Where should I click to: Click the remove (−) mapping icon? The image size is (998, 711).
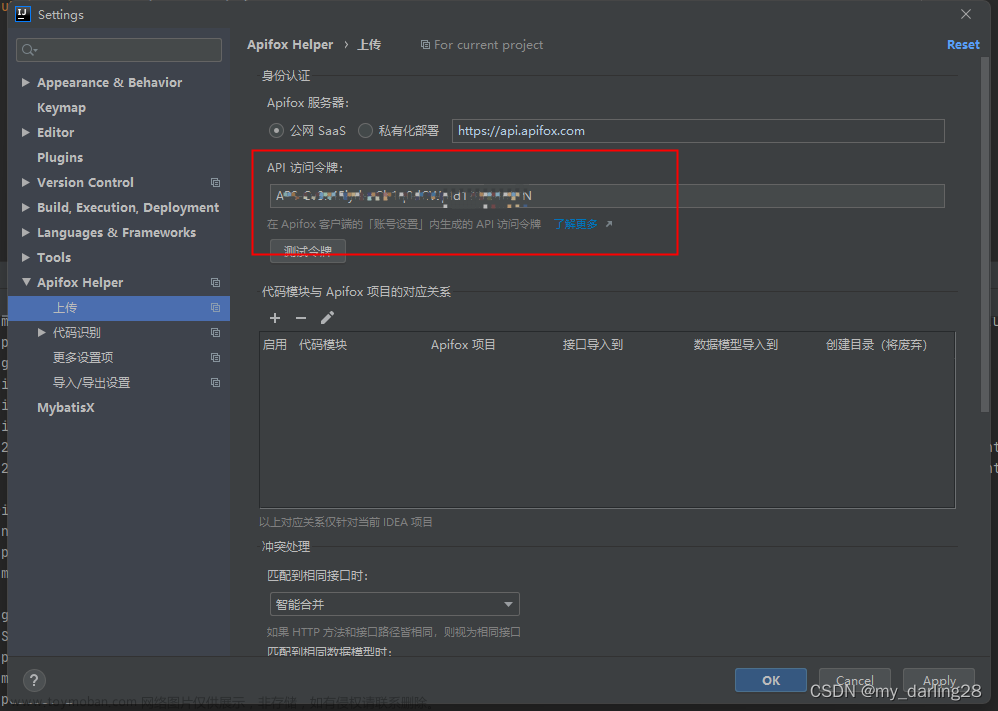coord(301,318)
